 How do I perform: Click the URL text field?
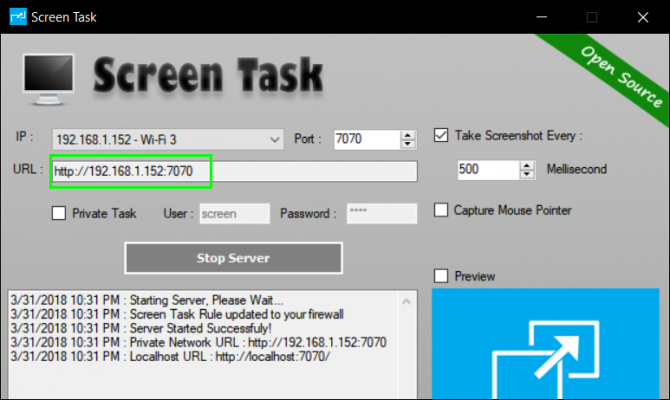coord(234,171)
